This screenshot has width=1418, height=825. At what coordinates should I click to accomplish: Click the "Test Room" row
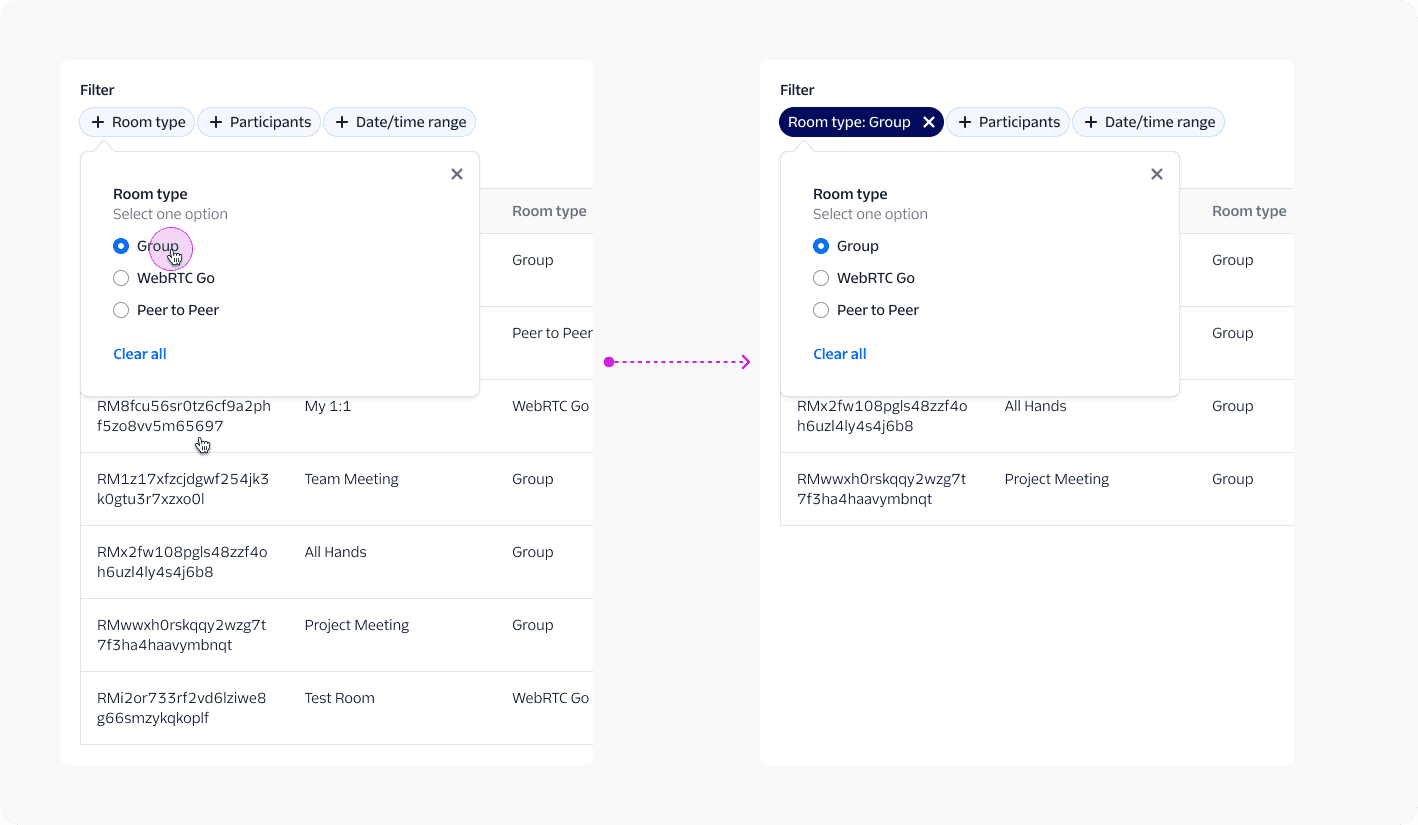click(337, 707)
